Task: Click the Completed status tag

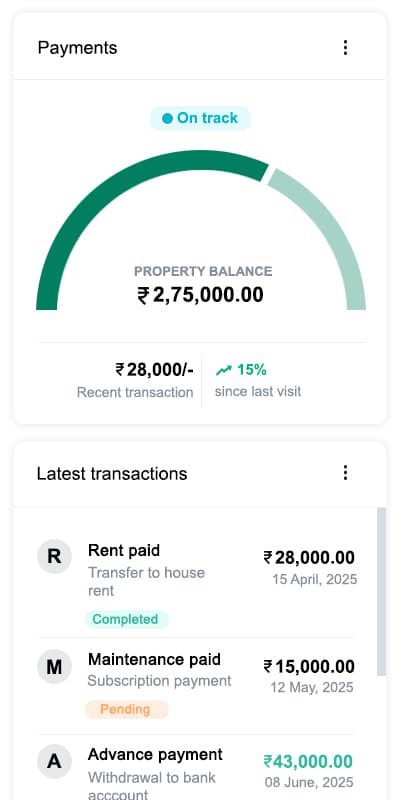Action: pyautogui.click(x=126, y=619)
